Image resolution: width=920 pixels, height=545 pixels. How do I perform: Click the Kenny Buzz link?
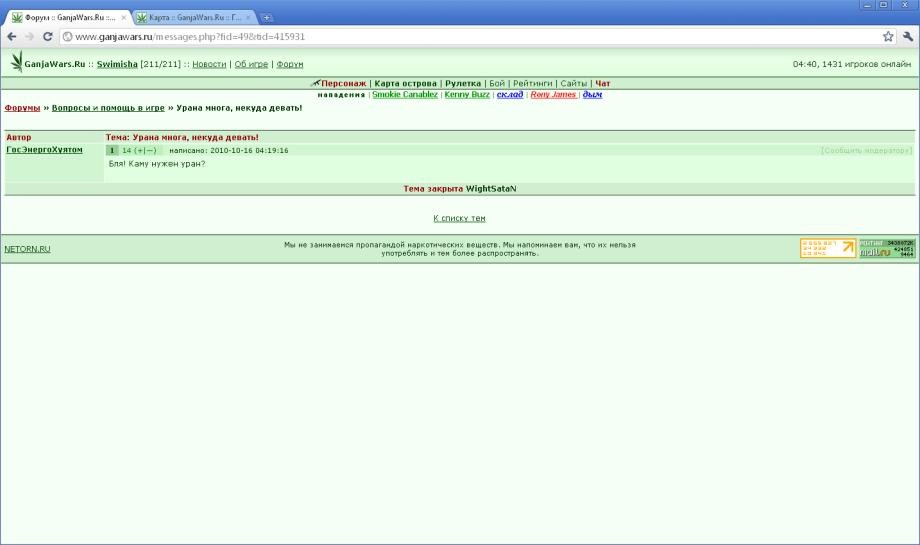pyautogui.click(x=467, y=94)
